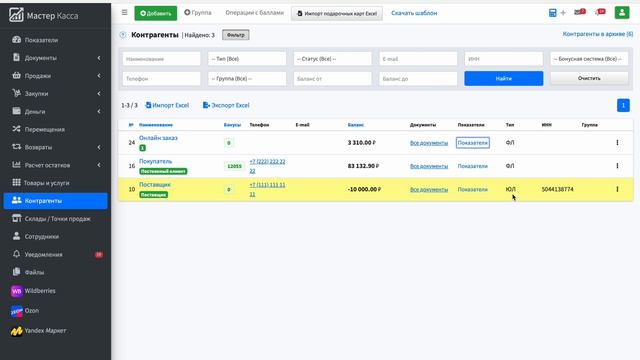Open Контрагенты в архиве link
This screenshot has height=360, width=640.
(x=598, y=34)
